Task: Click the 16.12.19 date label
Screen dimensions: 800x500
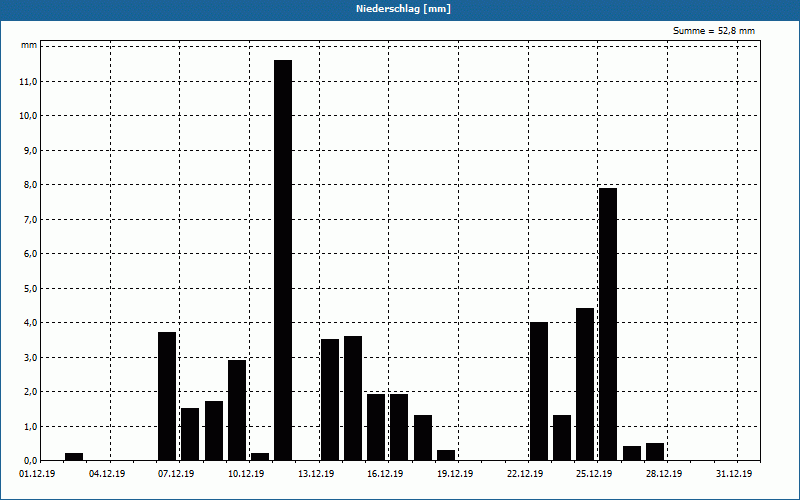Action: pos(385,474)
